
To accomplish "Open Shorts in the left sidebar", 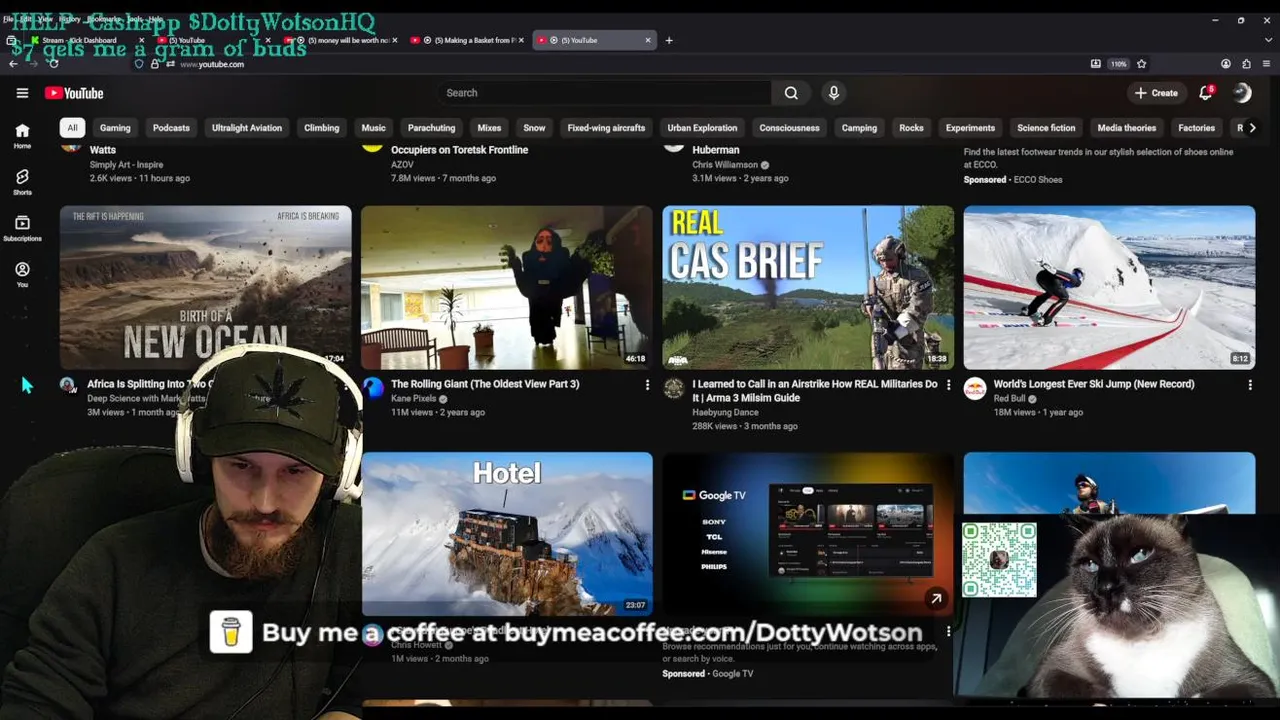I will [22, 182].
